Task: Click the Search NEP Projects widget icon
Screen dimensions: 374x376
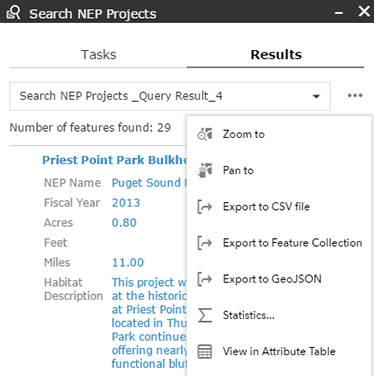Action: [x=14, y=13]
